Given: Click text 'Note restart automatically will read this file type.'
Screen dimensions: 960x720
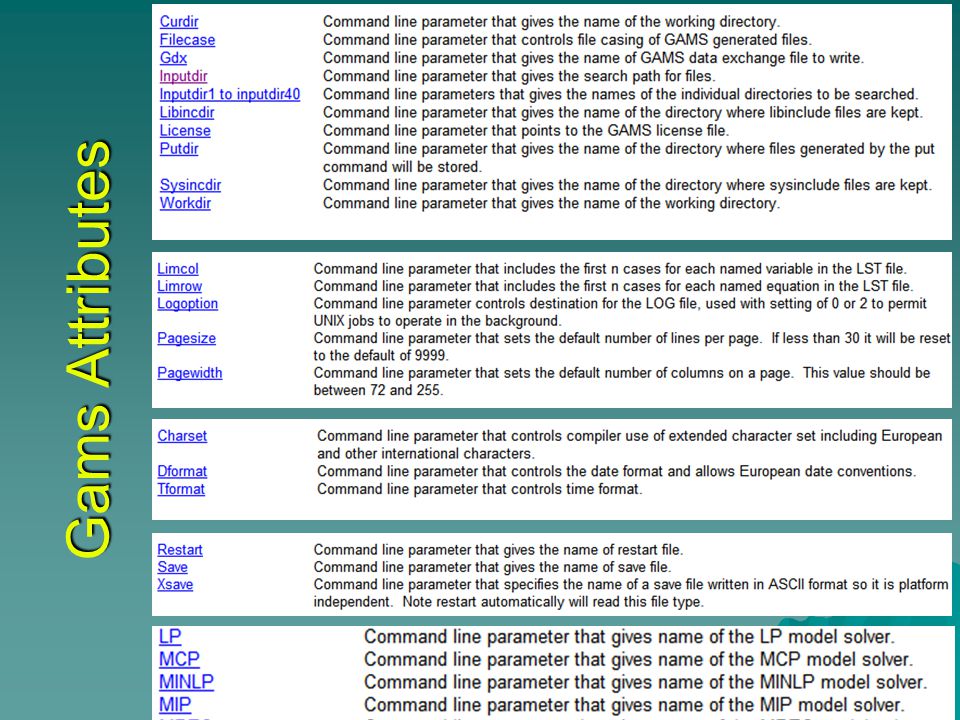Looking at the screenshot, I should pyautogui.click(x=553, y=602).
